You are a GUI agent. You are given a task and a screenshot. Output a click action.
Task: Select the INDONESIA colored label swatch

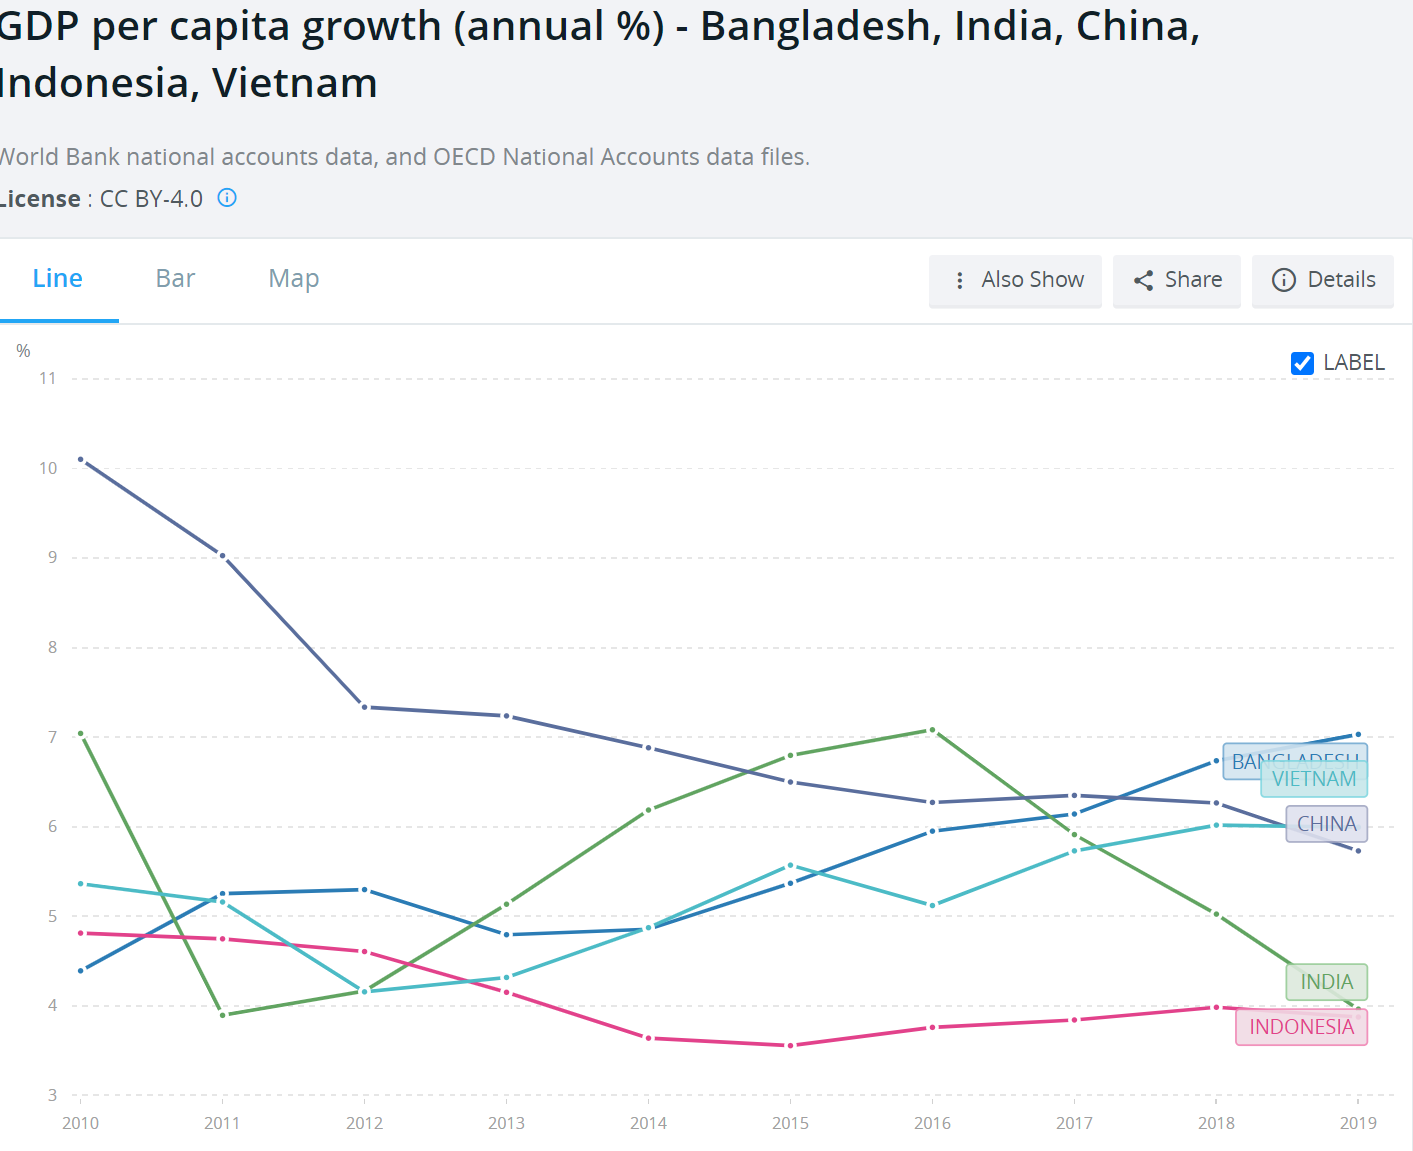point(1300,1026)
